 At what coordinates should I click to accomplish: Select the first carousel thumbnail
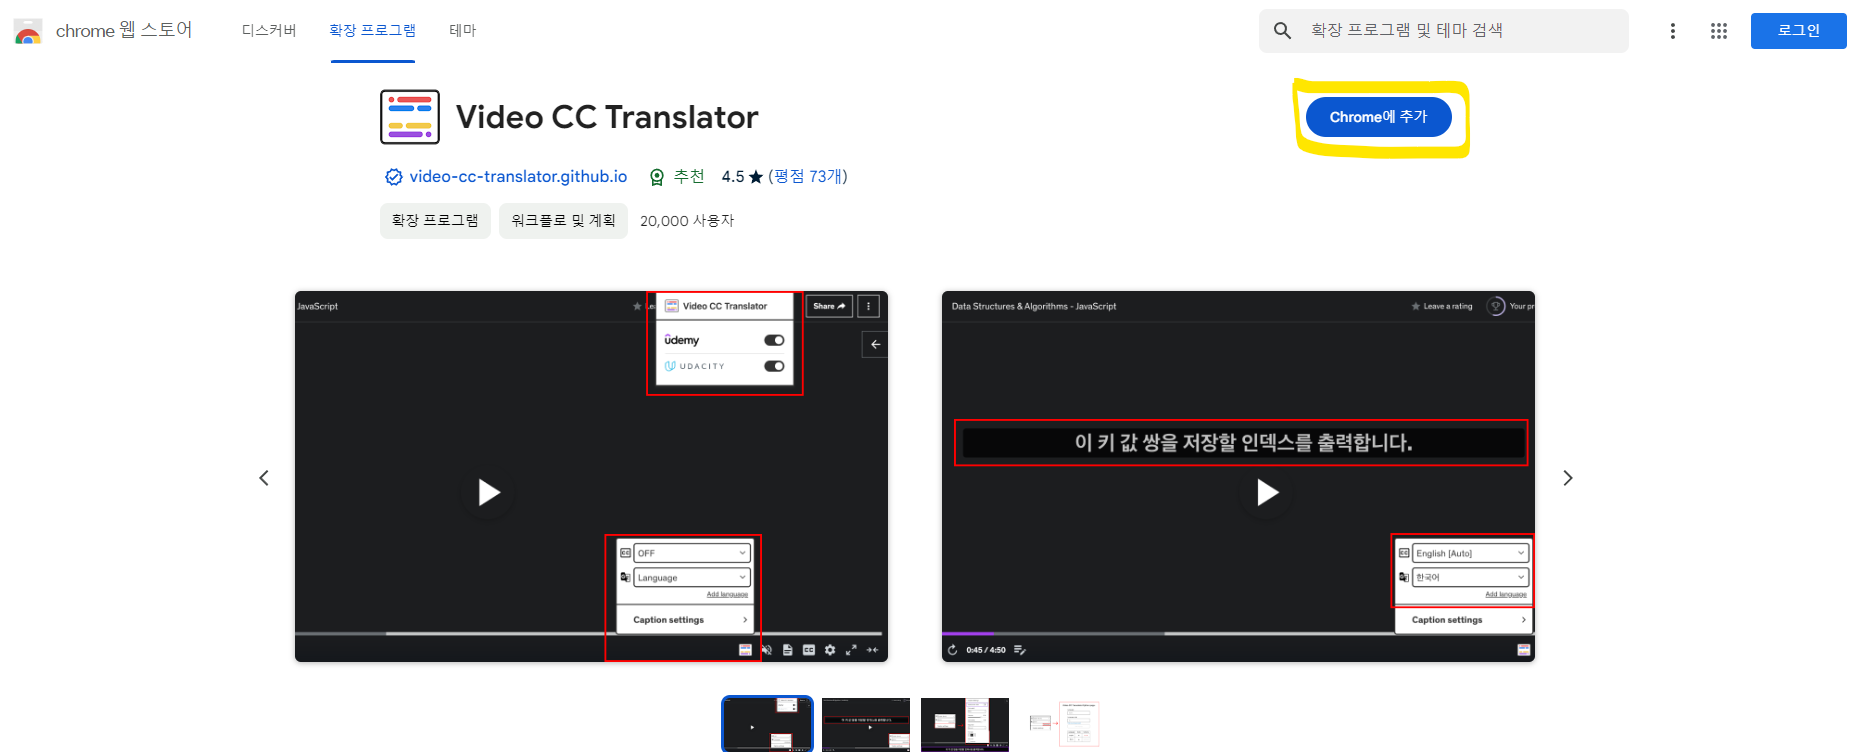click(x=767, y=724)
